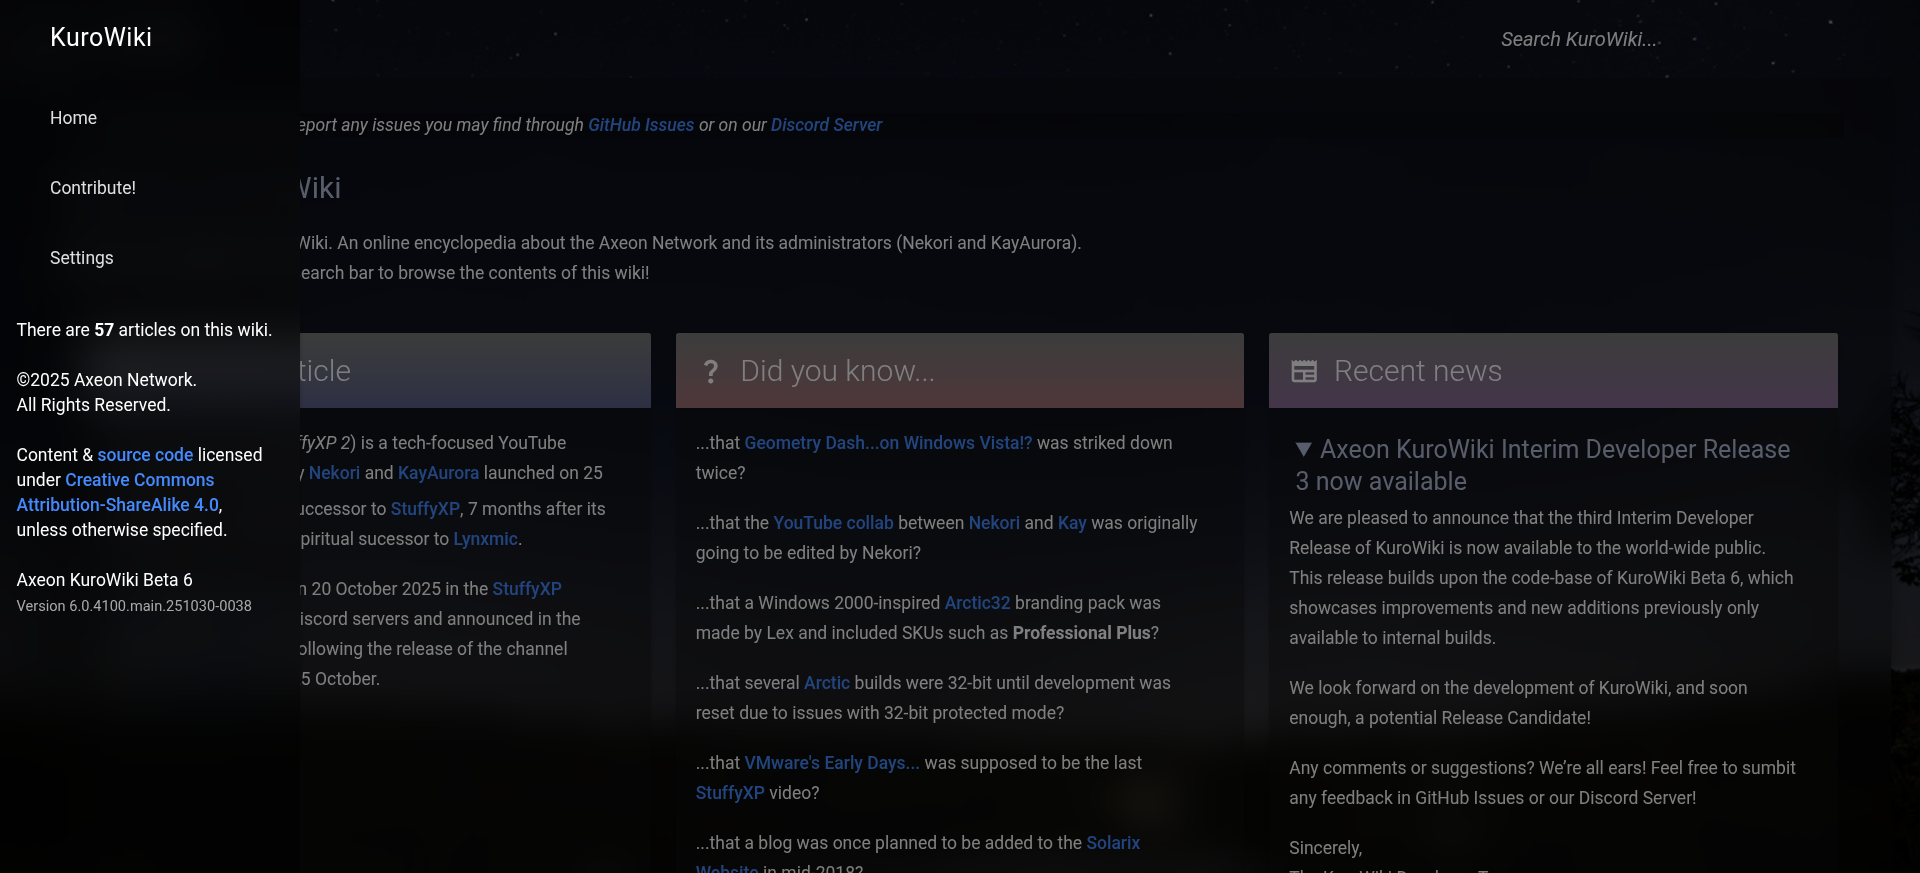Open the VMware's Early Days article link
The image size is (1920, 873).
tap(831, 763)
